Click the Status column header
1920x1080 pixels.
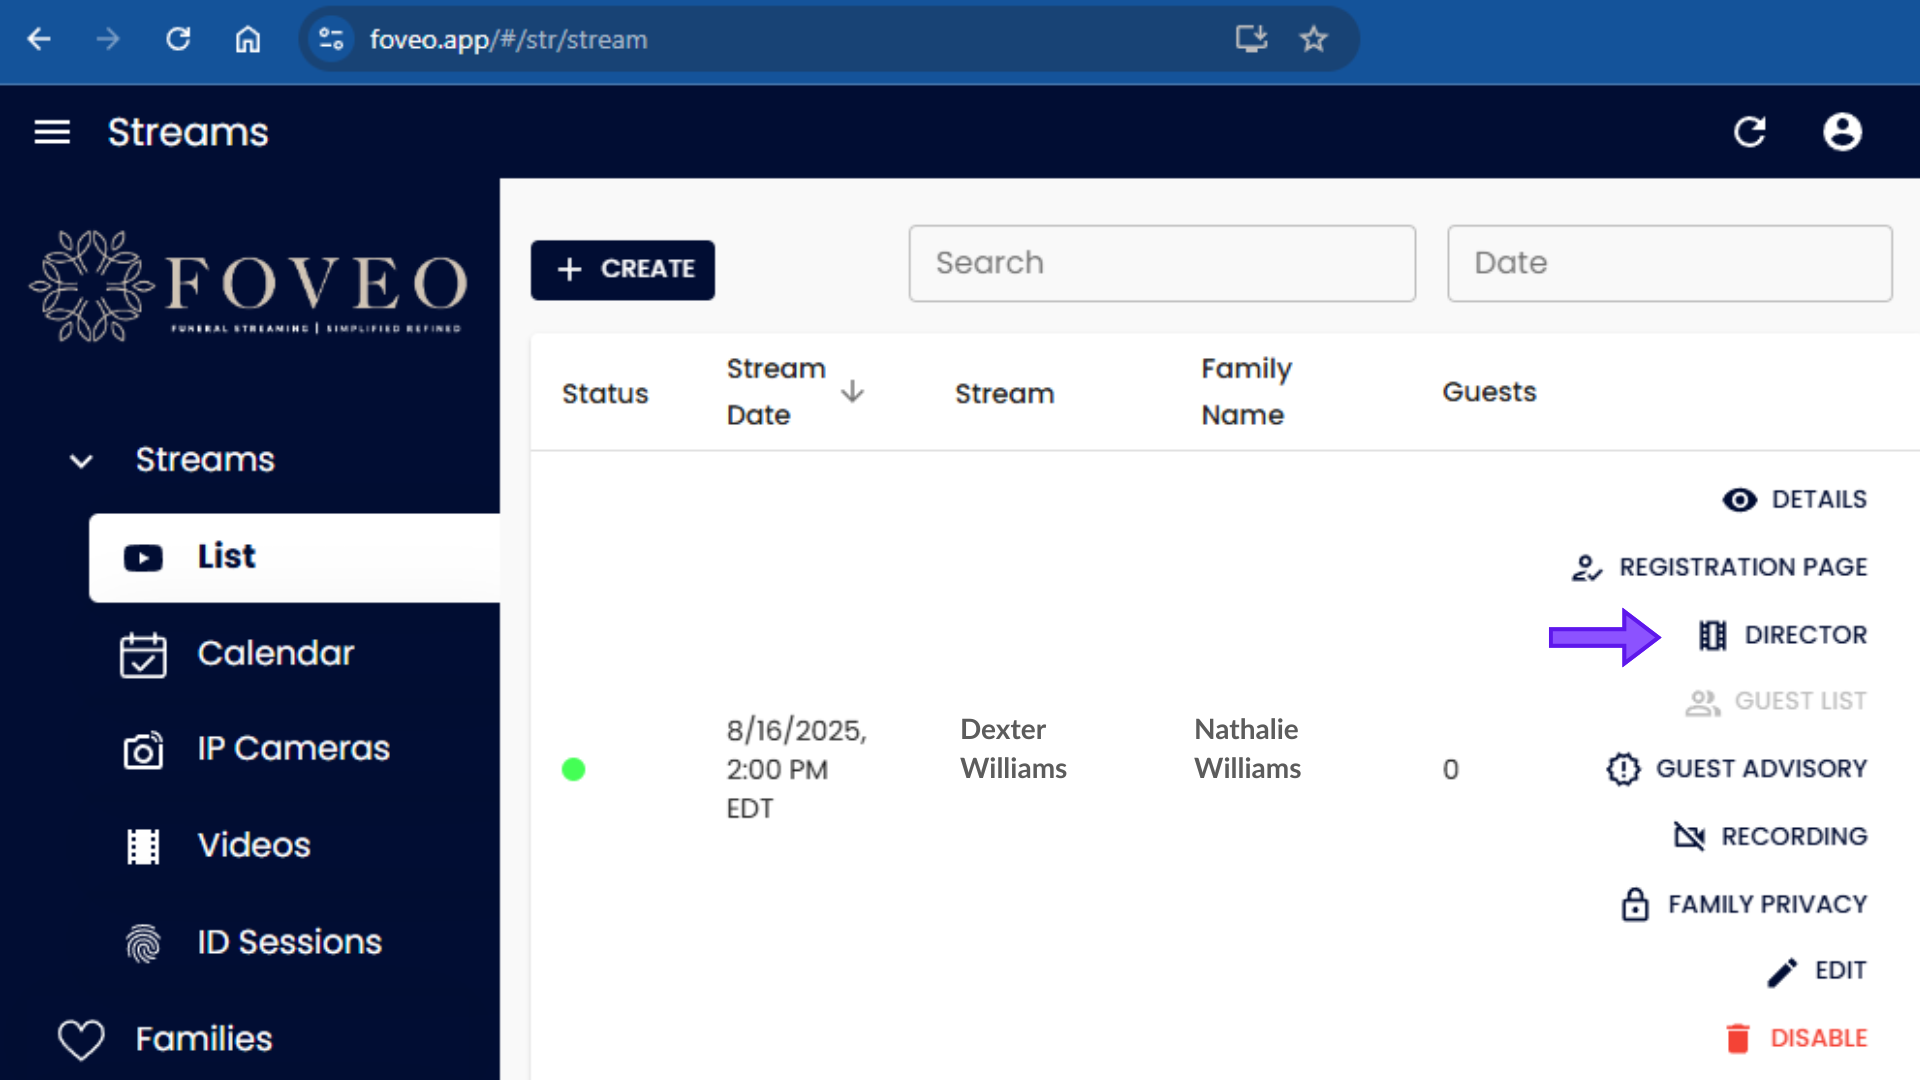click(605, 393)
